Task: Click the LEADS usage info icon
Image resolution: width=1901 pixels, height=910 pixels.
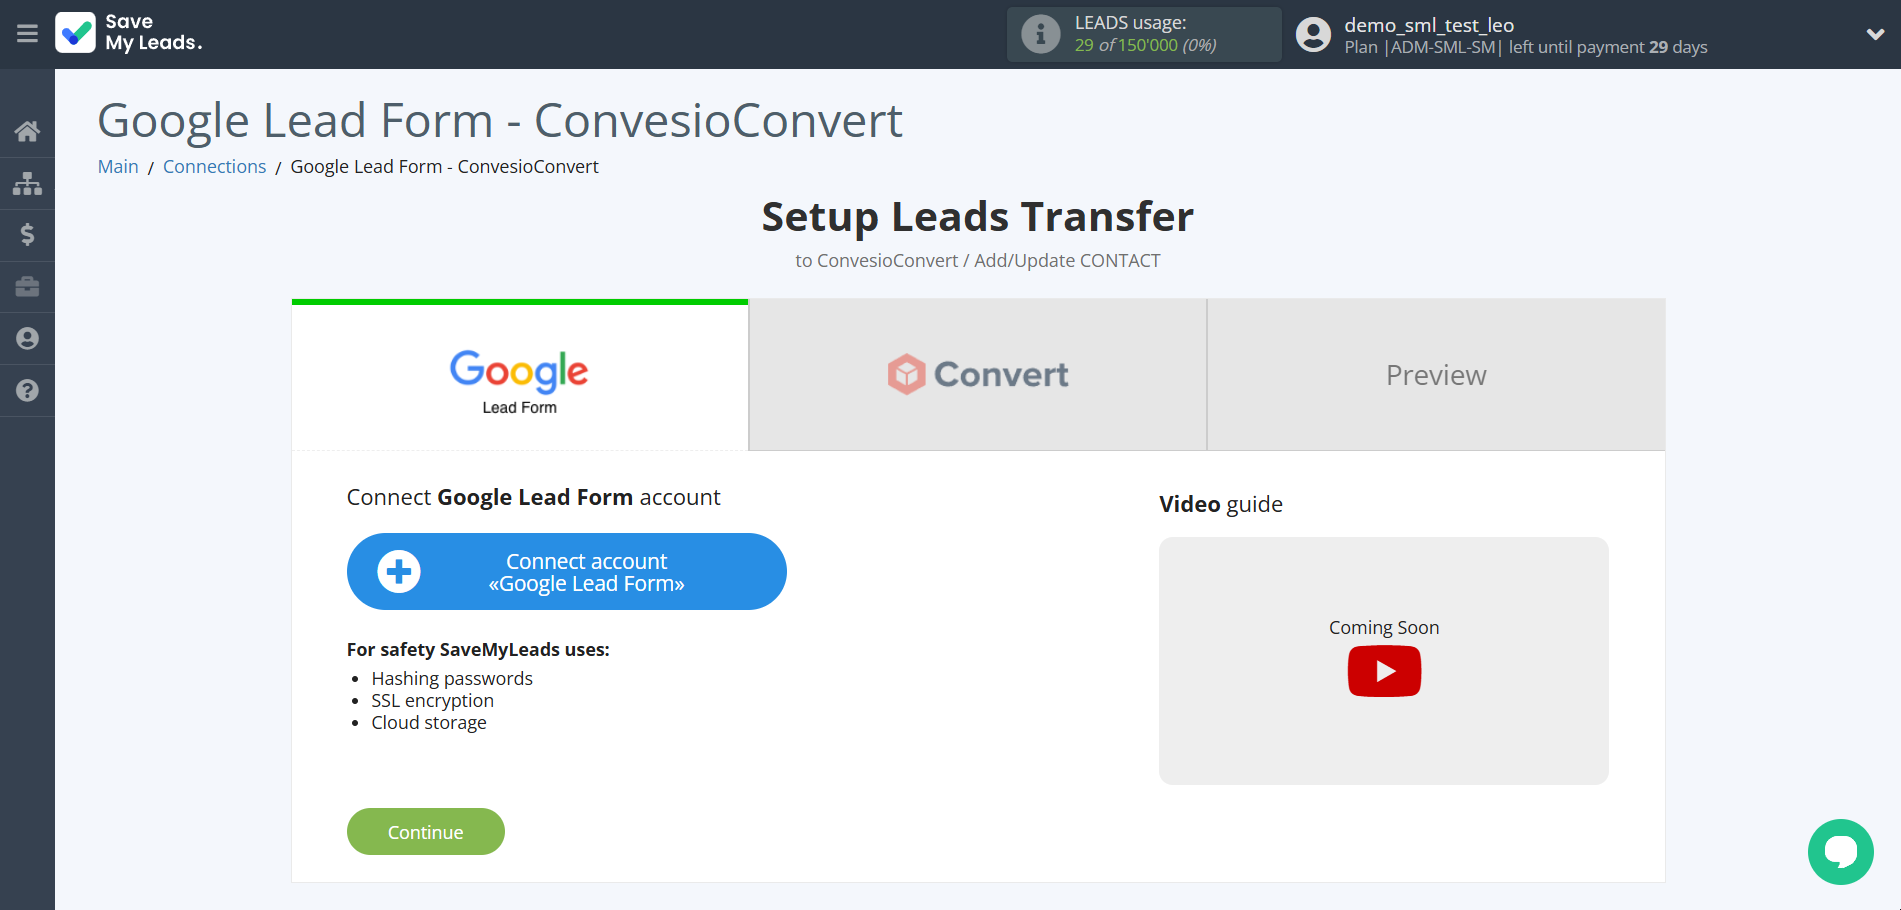Action: (1040, 34)
